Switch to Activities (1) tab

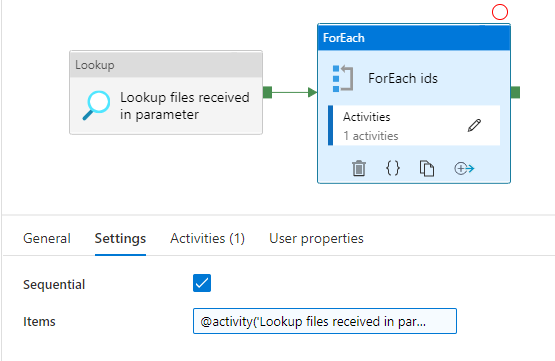(207, 238)
